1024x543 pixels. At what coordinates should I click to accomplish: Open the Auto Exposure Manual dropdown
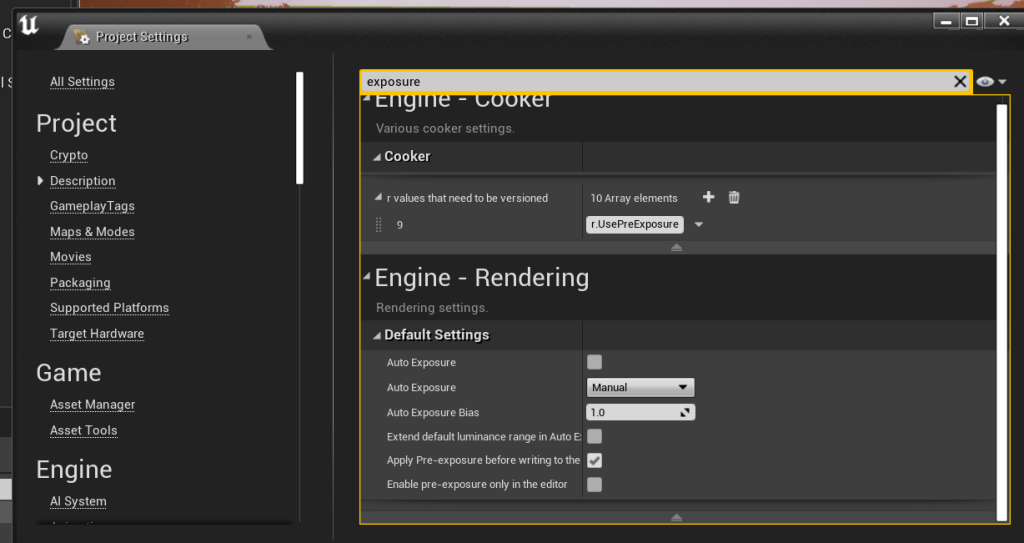[640, 387]
